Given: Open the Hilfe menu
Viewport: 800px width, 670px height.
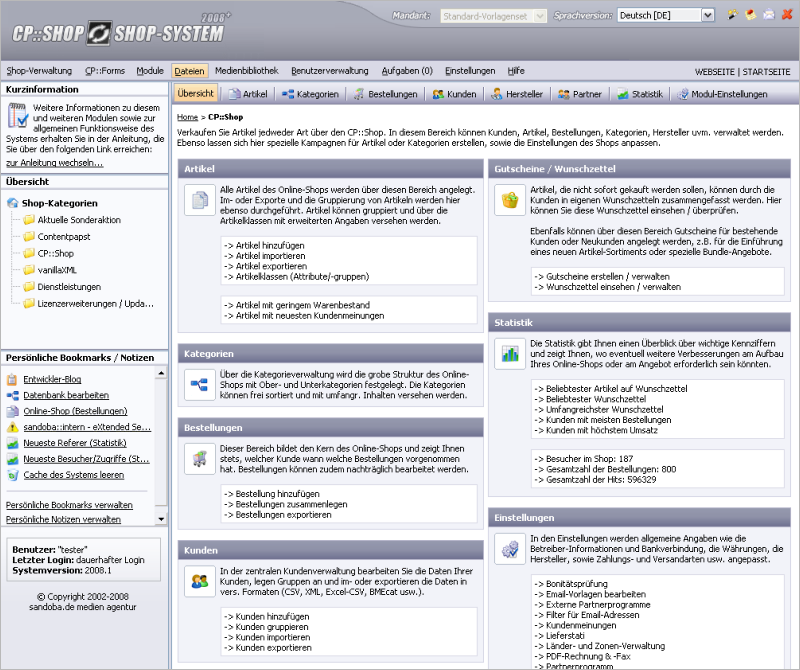Looking at the screenshot, I should 516,71.
